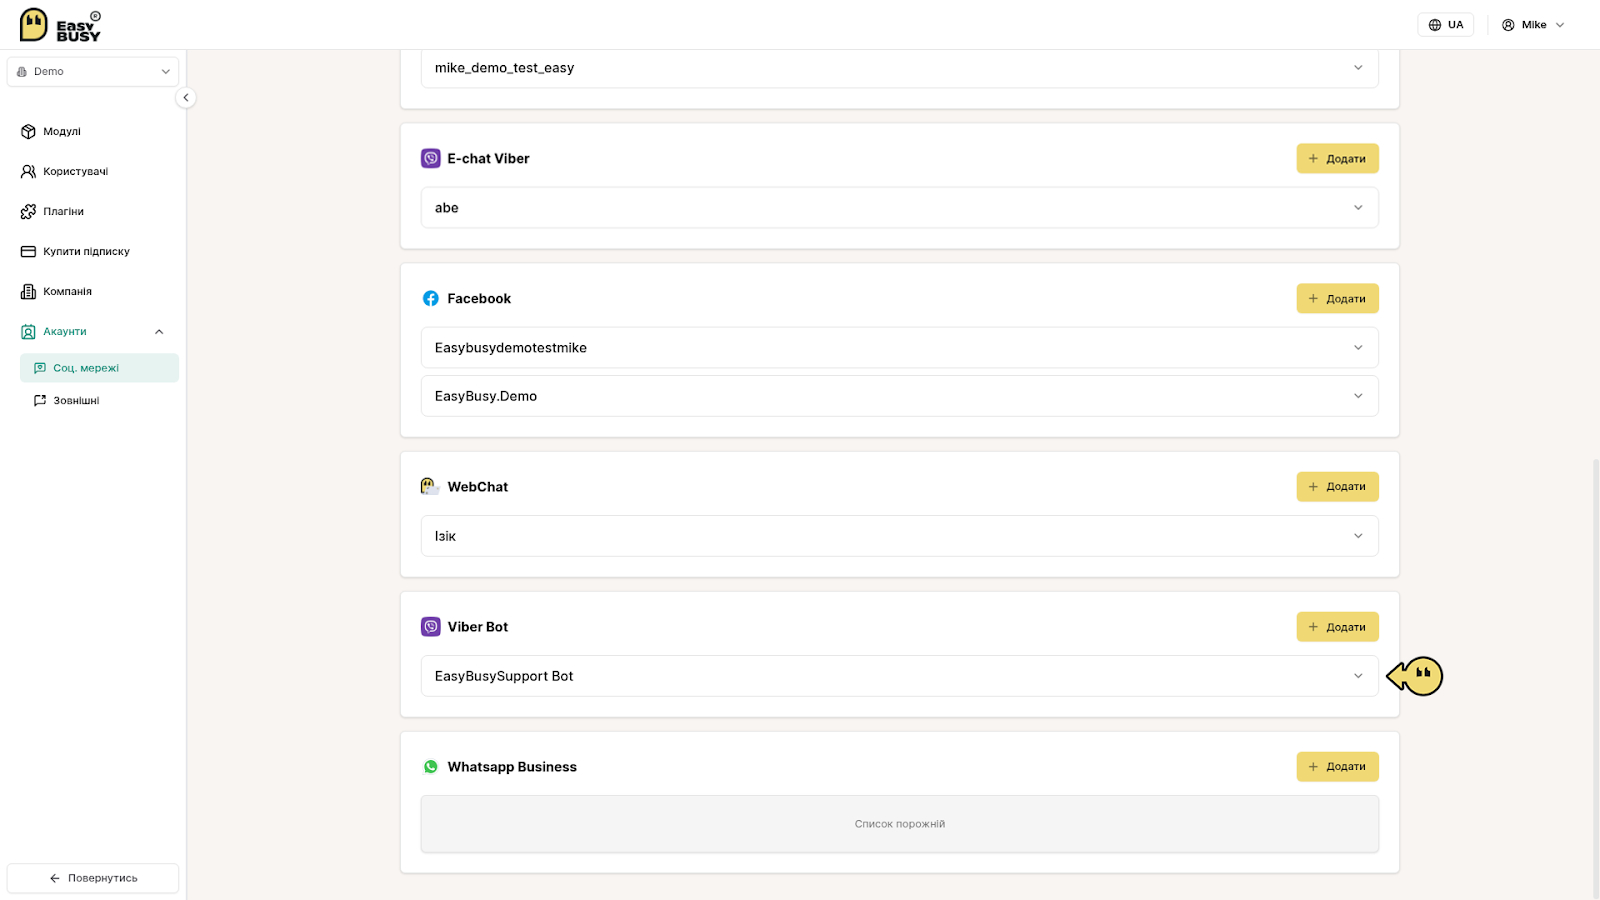Image resolution: width=1600 pixels, height=900 pixels.
Task: Click the globe icon beside UA
Action: (1435, 25)
